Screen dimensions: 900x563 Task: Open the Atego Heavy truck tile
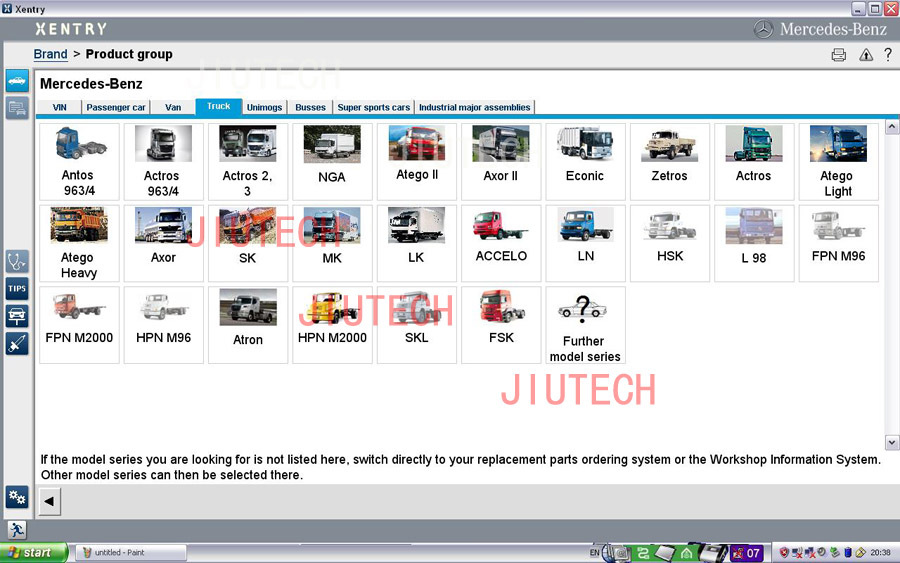click(x=79, y=243)
